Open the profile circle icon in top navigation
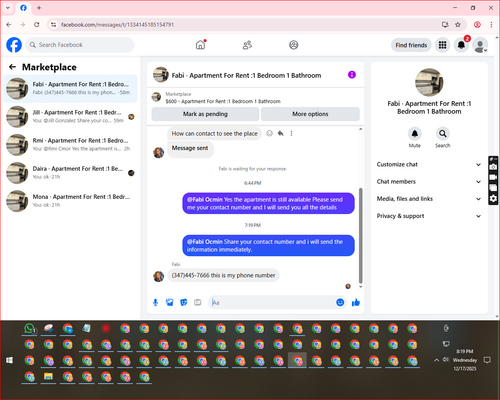 (x=294, y=45)
